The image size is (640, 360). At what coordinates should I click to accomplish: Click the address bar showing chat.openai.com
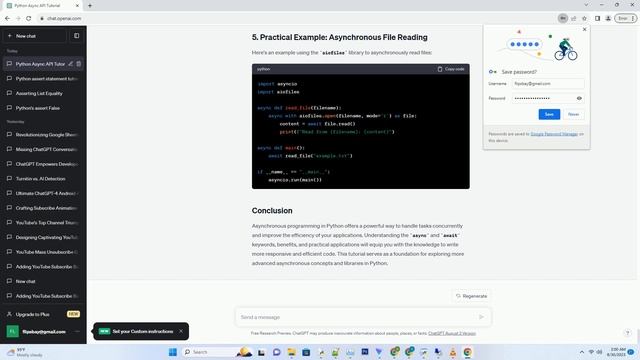click(64, 18)
